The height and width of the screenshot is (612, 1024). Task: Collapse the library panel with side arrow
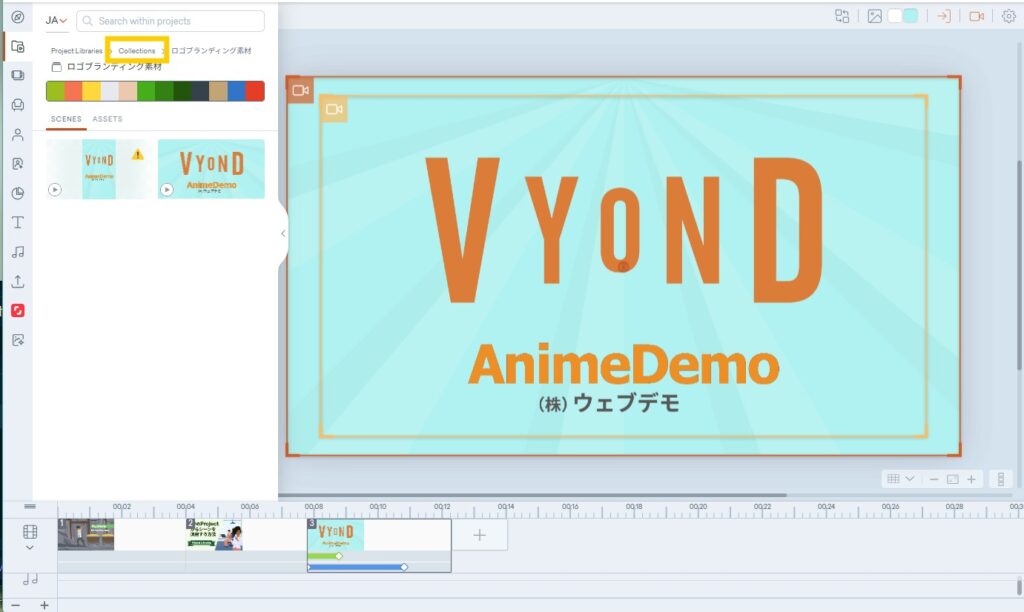tap(283, 233)
